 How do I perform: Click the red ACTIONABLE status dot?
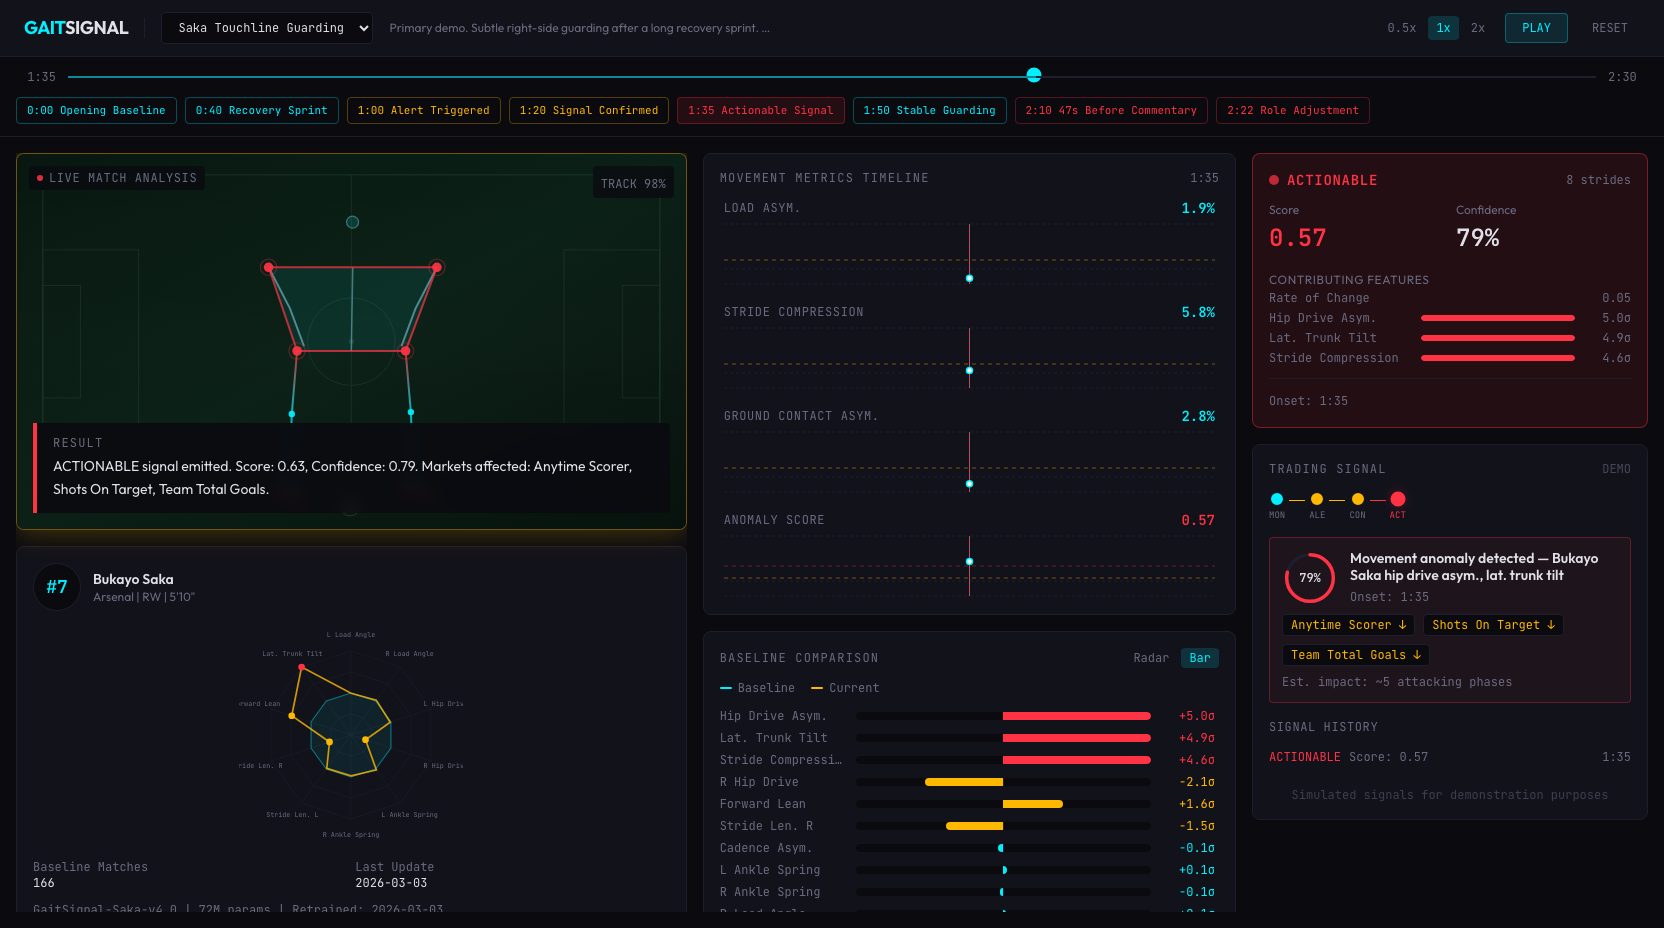point(1274,180)
